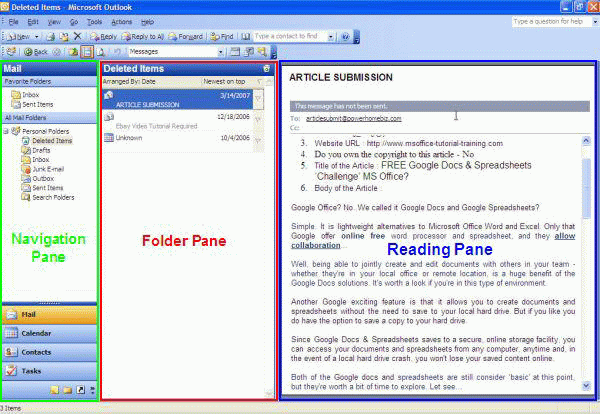Select the Drafts folder
Viewport: 600px width, 414px height.
36,150
